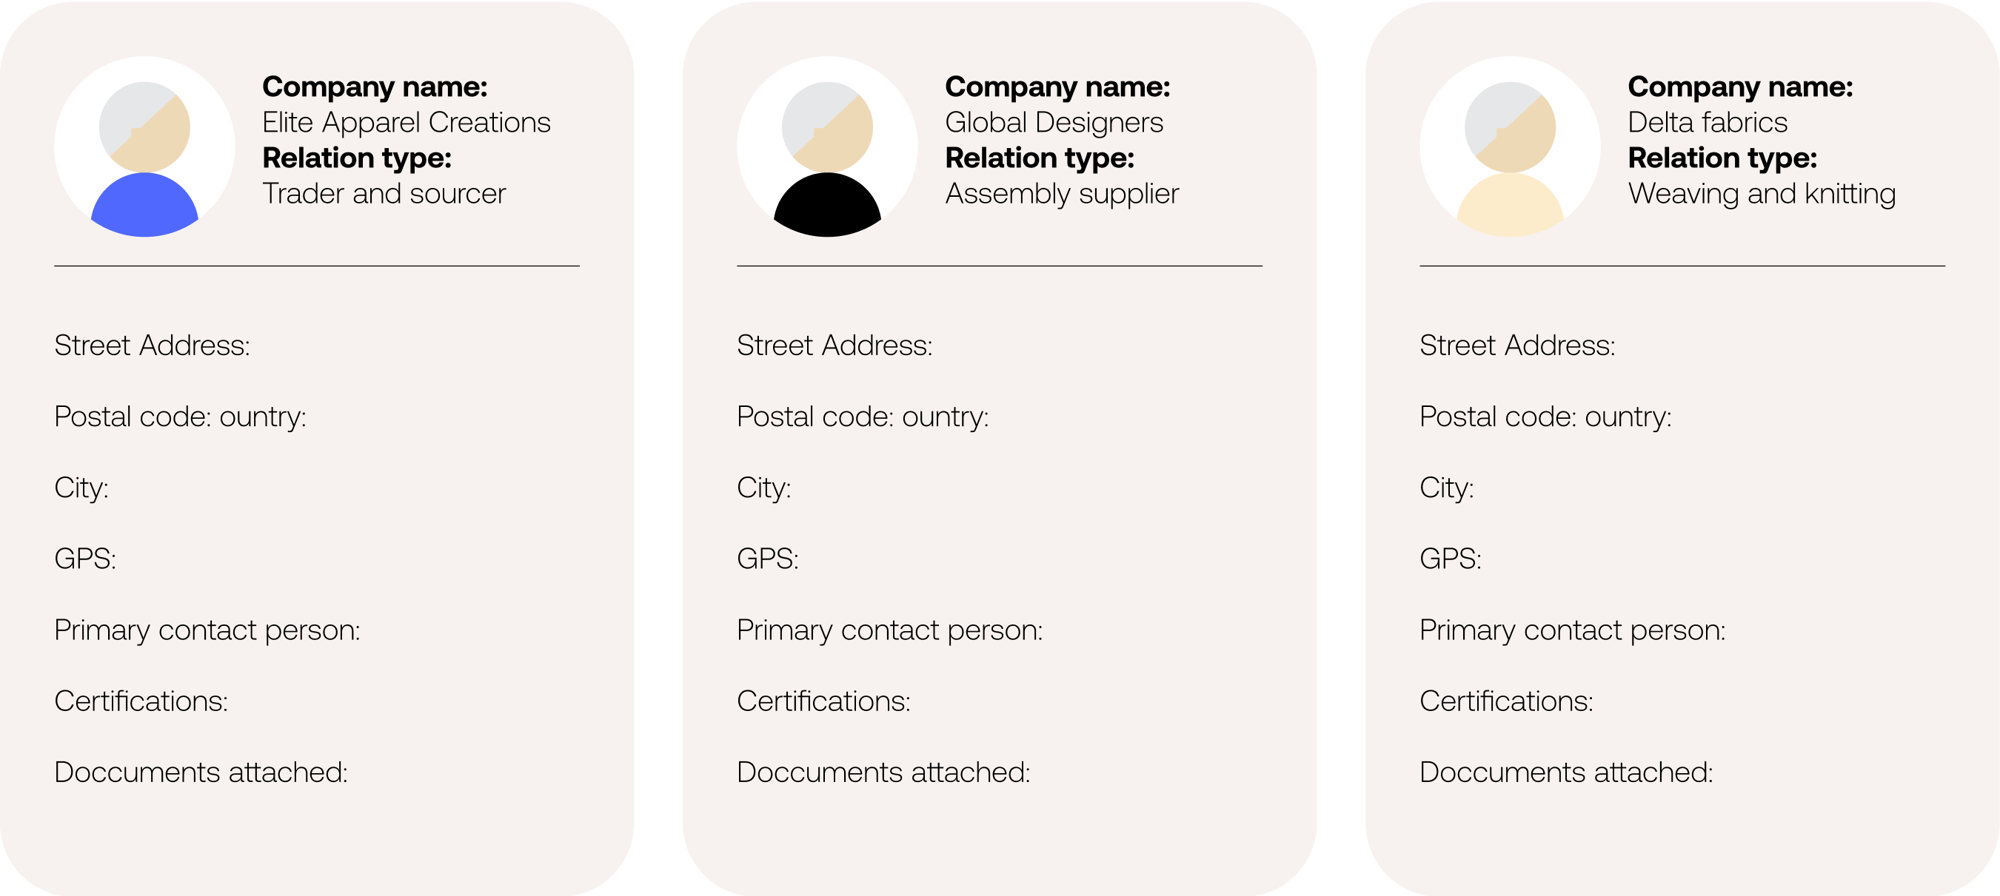The width and height of the screenshot is (2000, 896).
Task: Click GPS field in Elite Apparel card
Action: pos(85,559)
